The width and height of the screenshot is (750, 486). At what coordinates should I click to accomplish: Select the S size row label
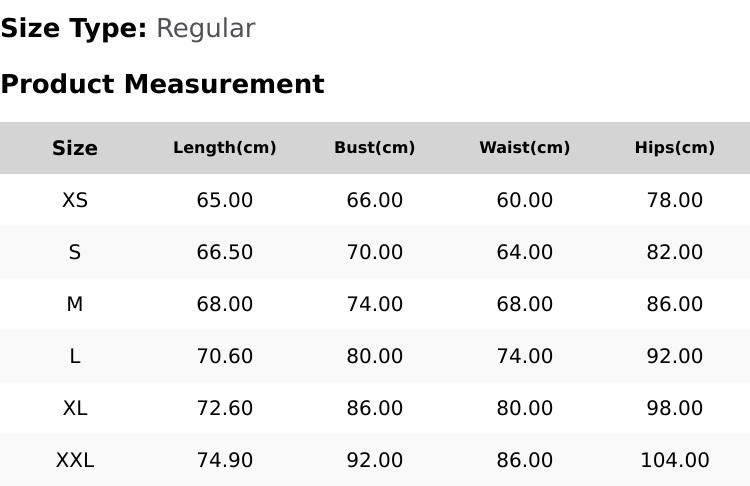[75, 252]
